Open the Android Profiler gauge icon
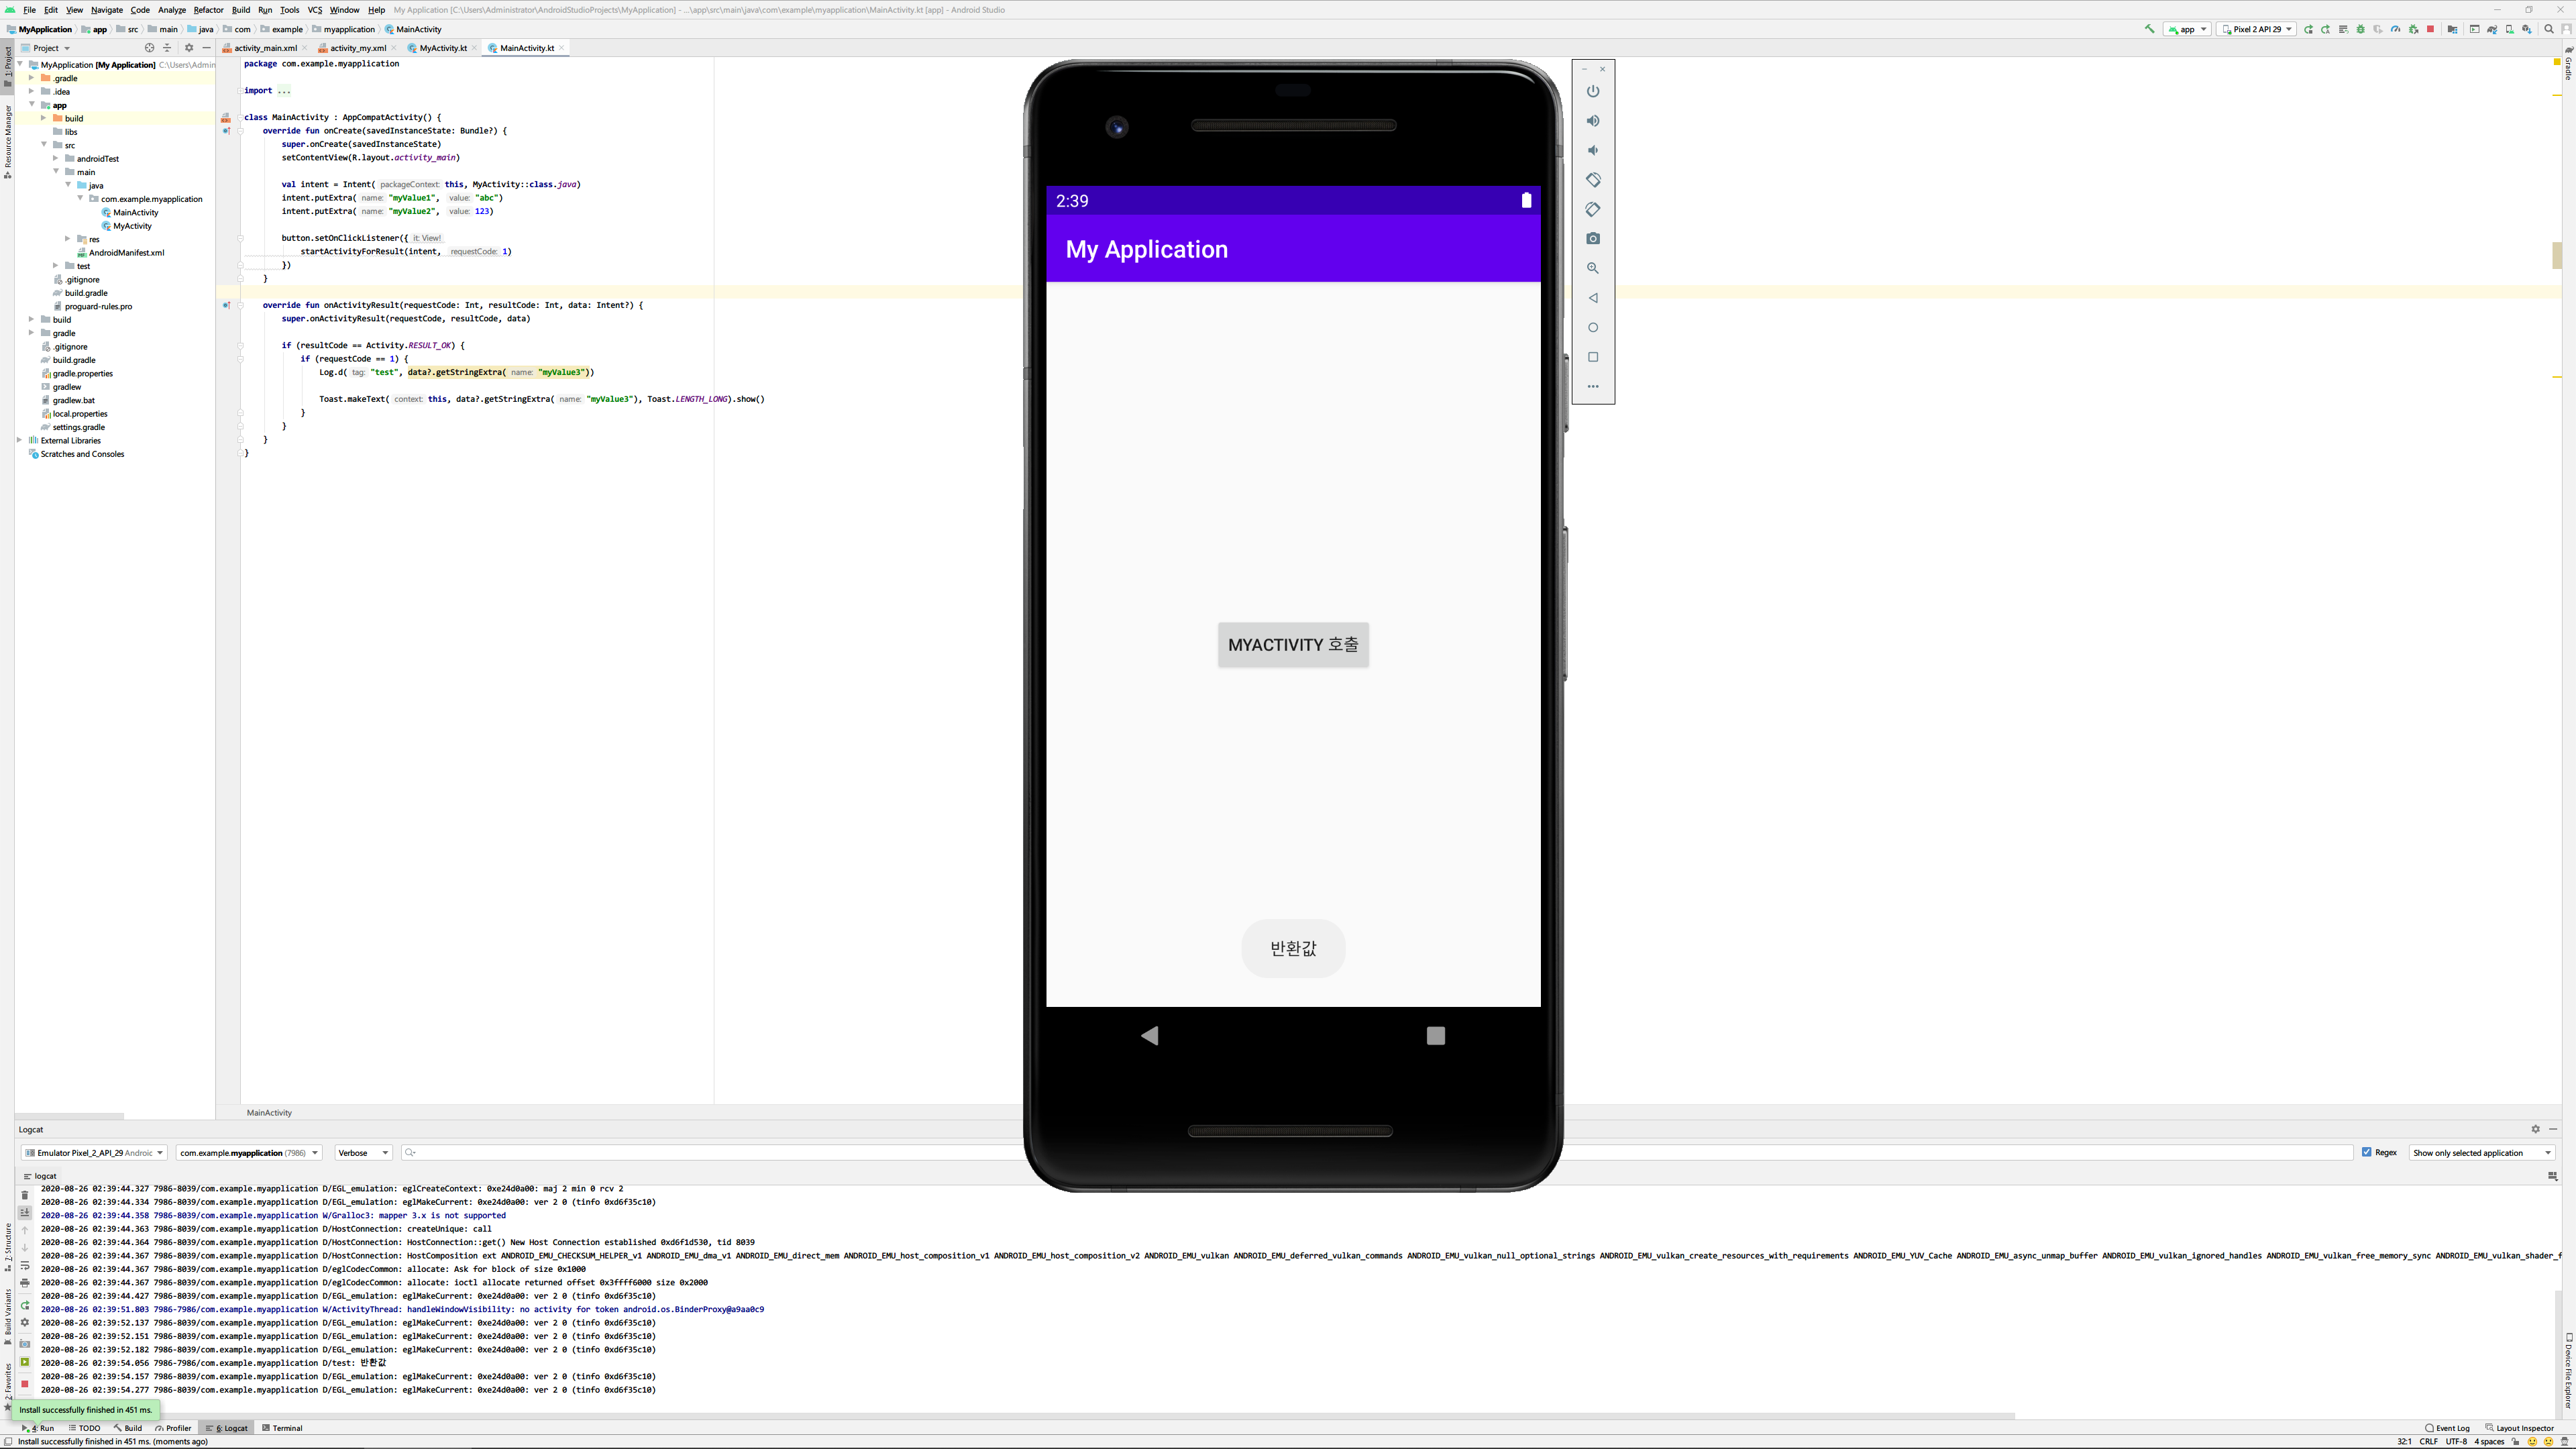Image resolution: width=2576 pixels, height=1449 pixels. point(2395,29)
